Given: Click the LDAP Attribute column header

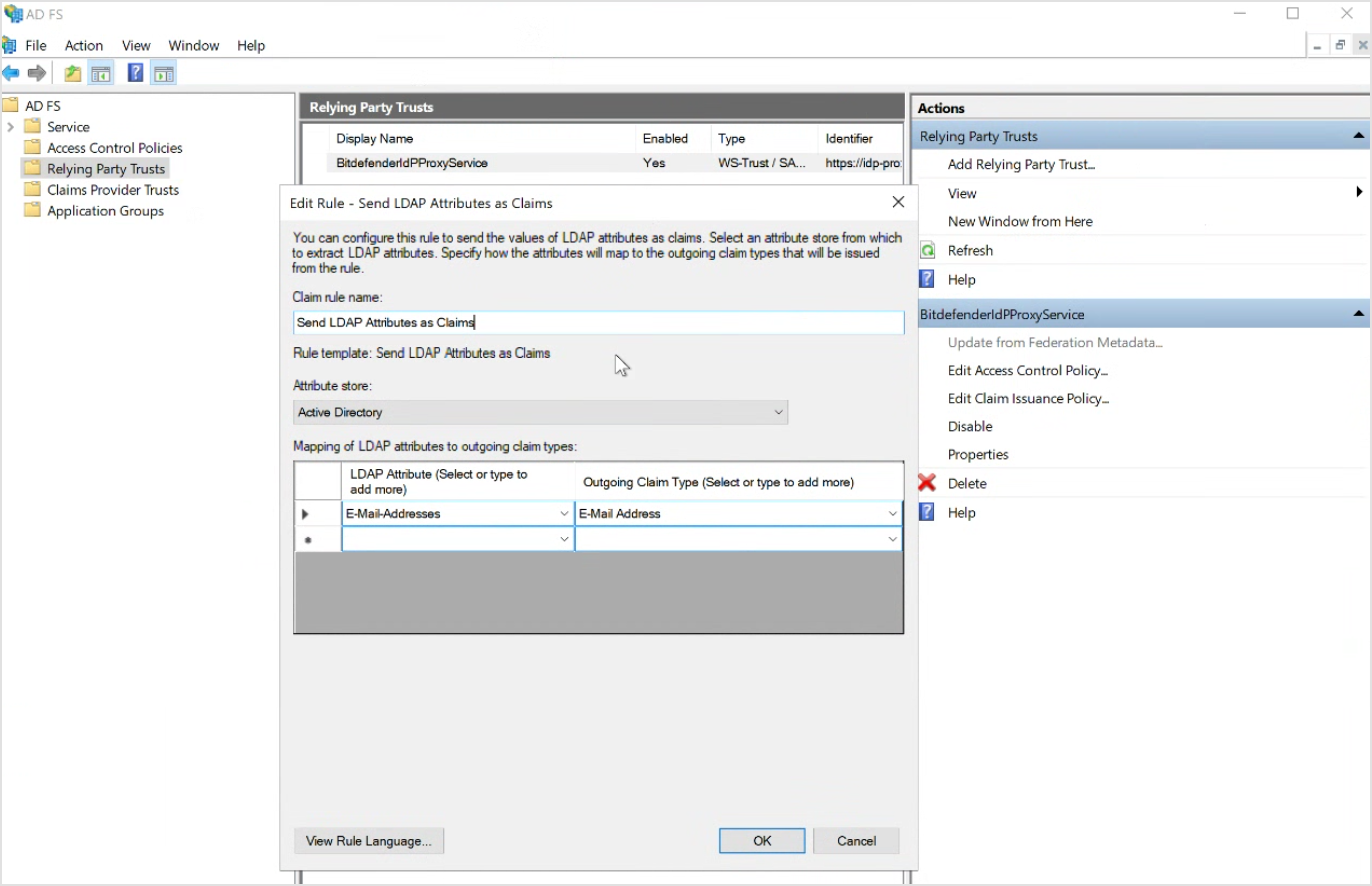Looking at the screenshot, I should (457, 482).
